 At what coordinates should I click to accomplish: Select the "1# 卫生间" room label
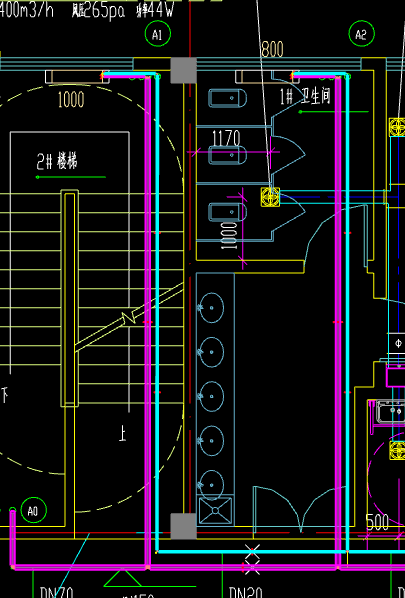tap(305, 96)
